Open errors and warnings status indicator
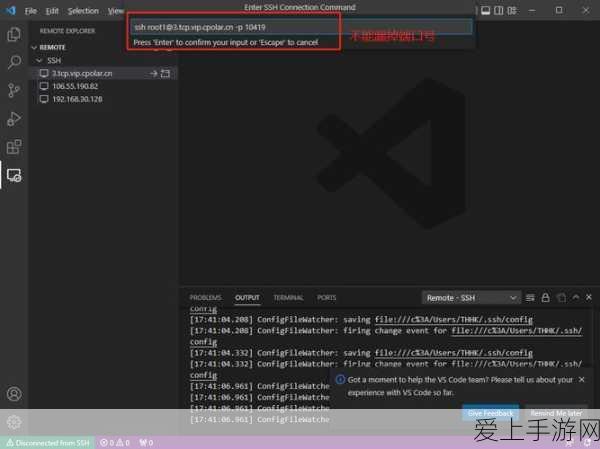The height and width of the screenshot is (449, 600). coord(115,443)
